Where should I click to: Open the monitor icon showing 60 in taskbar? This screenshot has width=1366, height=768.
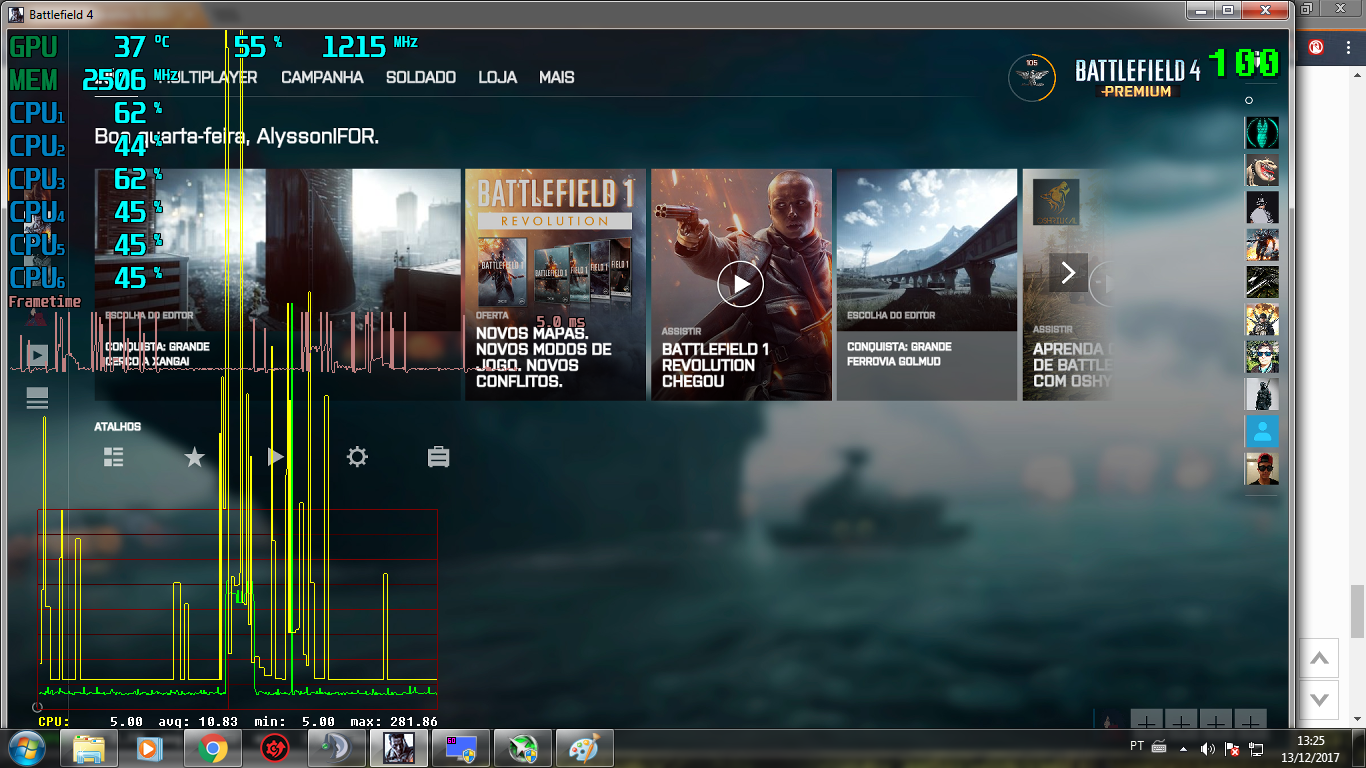click(x=460, y=748)
